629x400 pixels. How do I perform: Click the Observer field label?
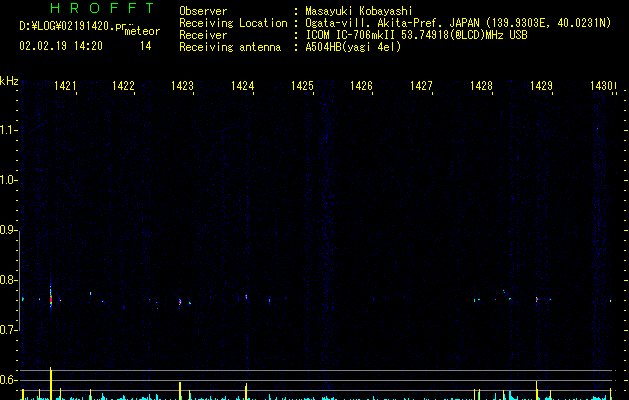click(203, 11)
